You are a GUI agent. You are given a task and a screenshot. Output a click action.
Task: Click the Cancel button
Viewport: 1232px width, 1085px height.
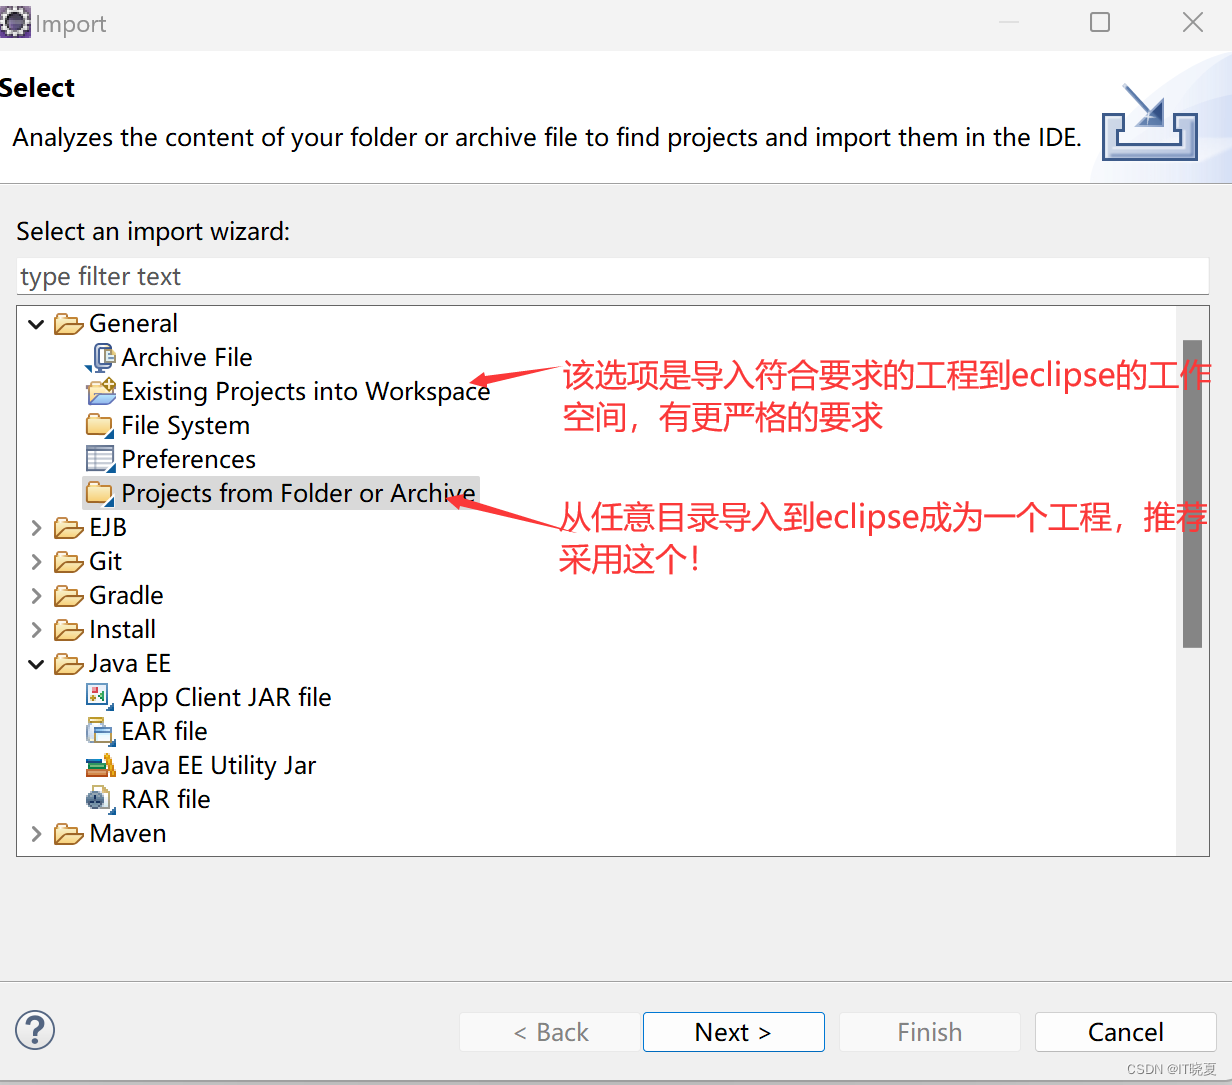[x=1125, y=1032]
